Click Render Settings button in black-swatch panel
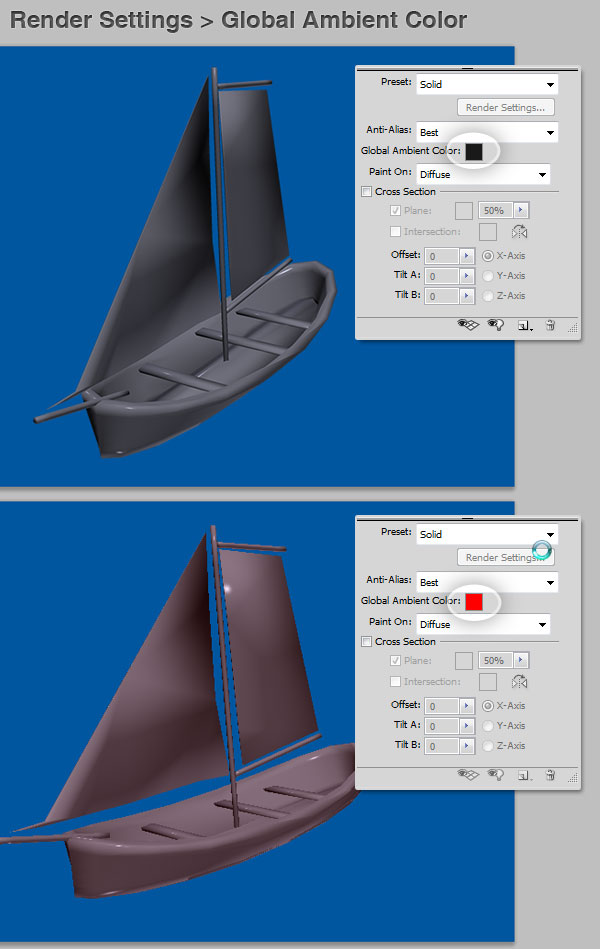Image resolution: width=600 pixels, height=949 pixels. (506, 108)
